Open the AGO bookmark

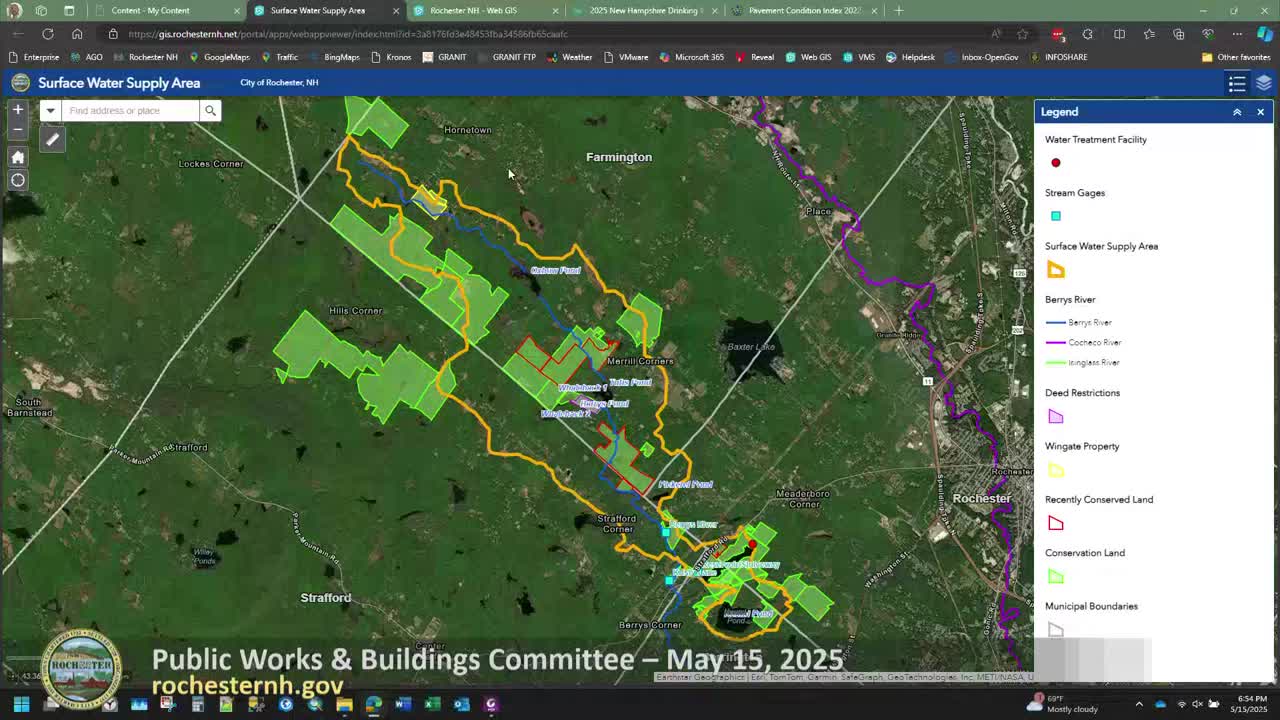click(x=87, y=57)
